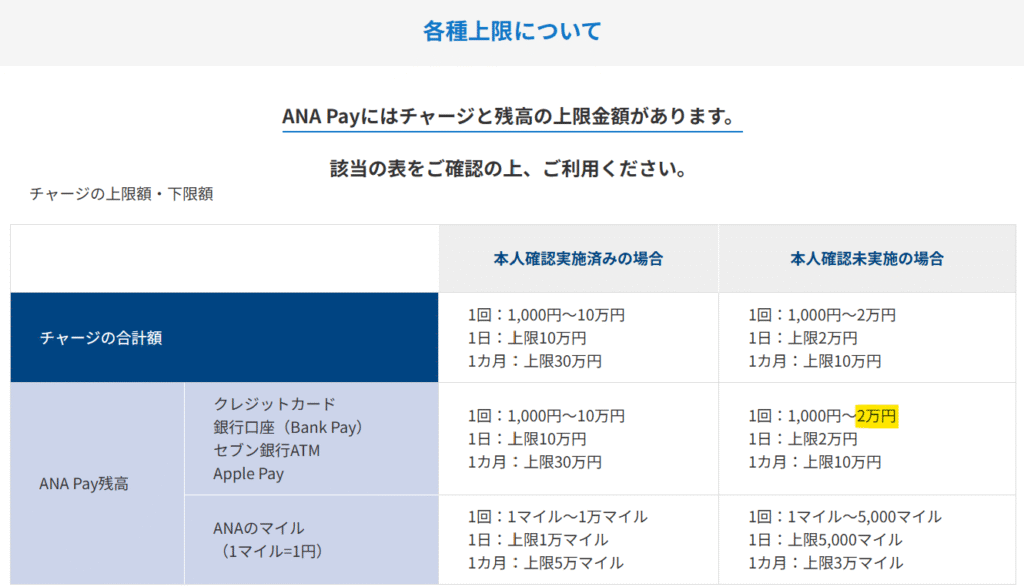Click the cell line "1回：1マイル〜5,000マイル"

(845, 517)
